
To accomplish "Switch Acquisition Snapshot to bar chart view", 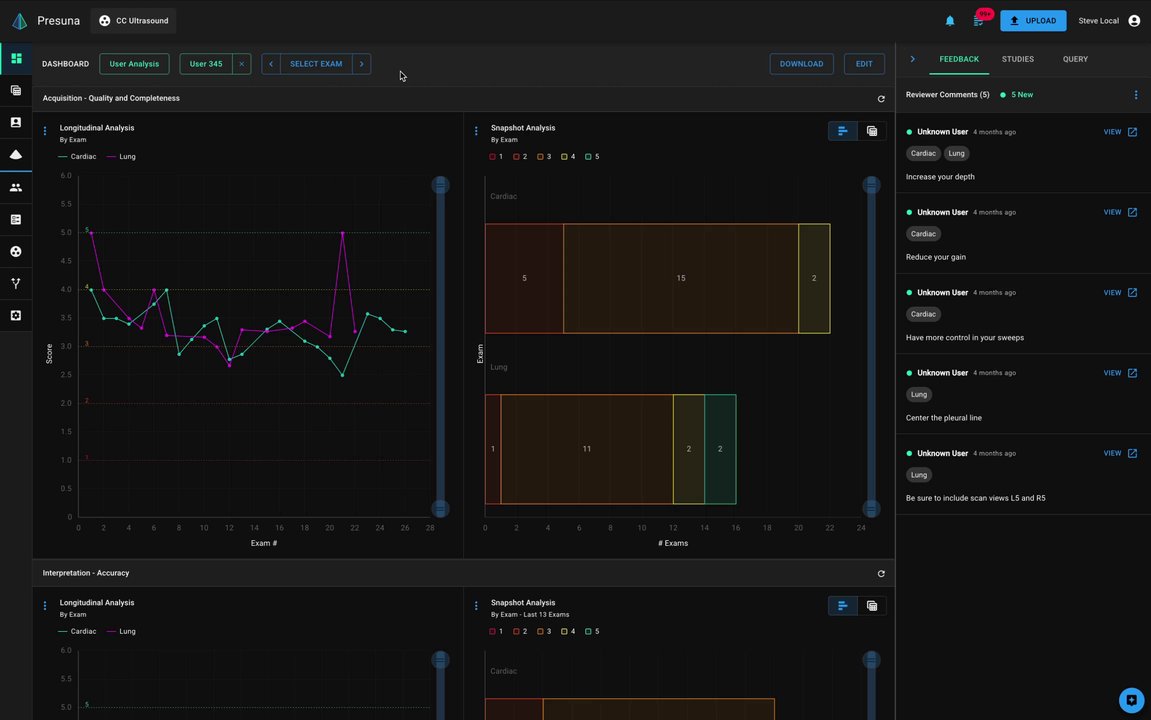I will [x=843, y=131].
